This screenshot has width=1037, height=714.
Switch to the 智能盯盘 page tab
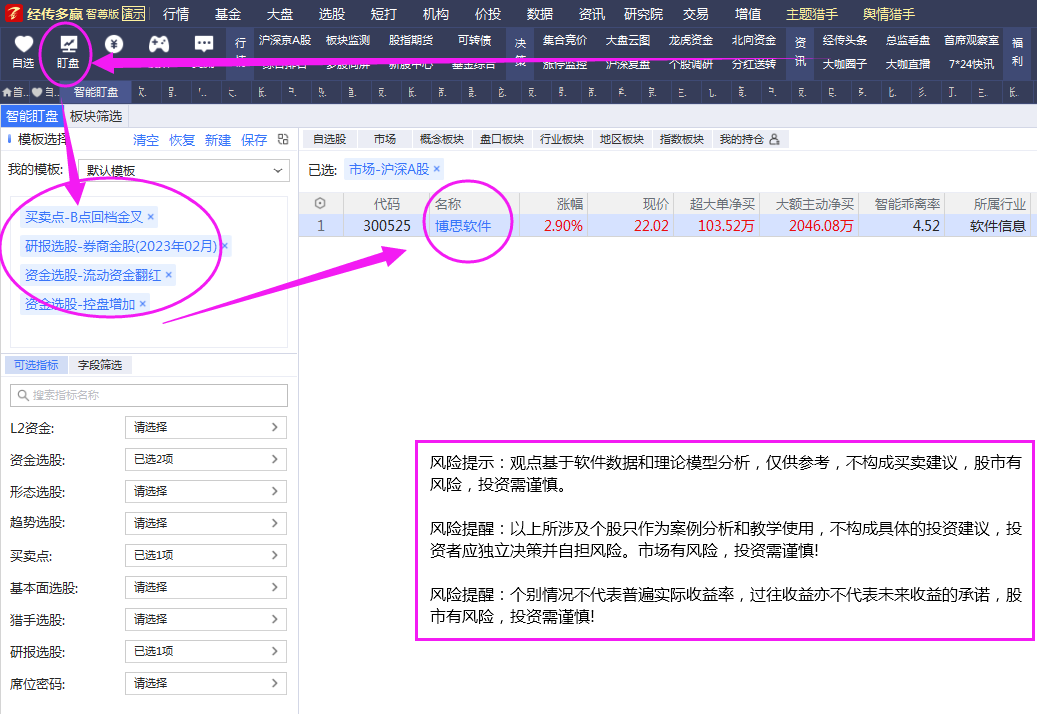tap(96, 93)
